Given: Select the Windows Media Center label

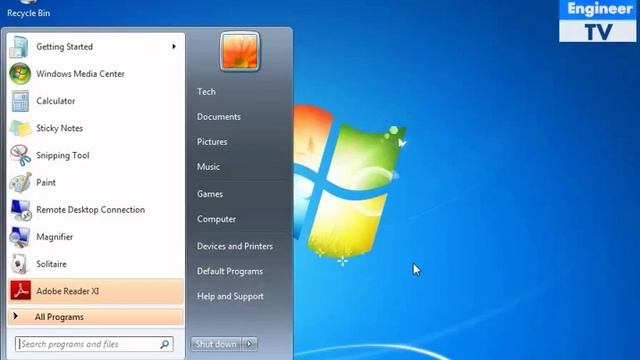Looking at the screenshot, I should coord(80,74).
